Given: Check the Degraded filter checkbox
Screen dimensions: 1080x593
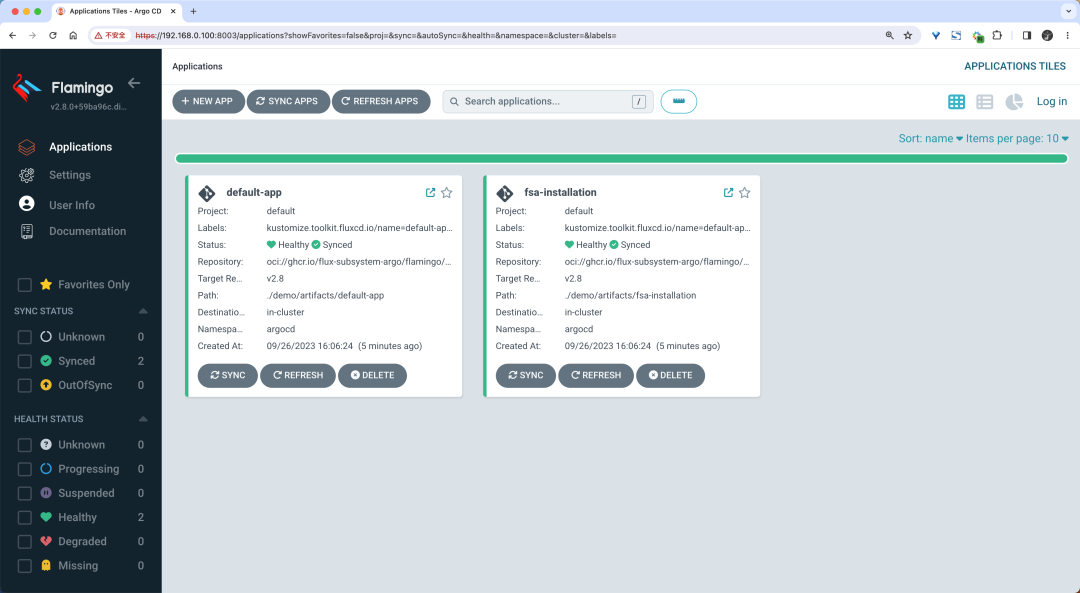Looking at the screenshot, I should click(25, 542).
